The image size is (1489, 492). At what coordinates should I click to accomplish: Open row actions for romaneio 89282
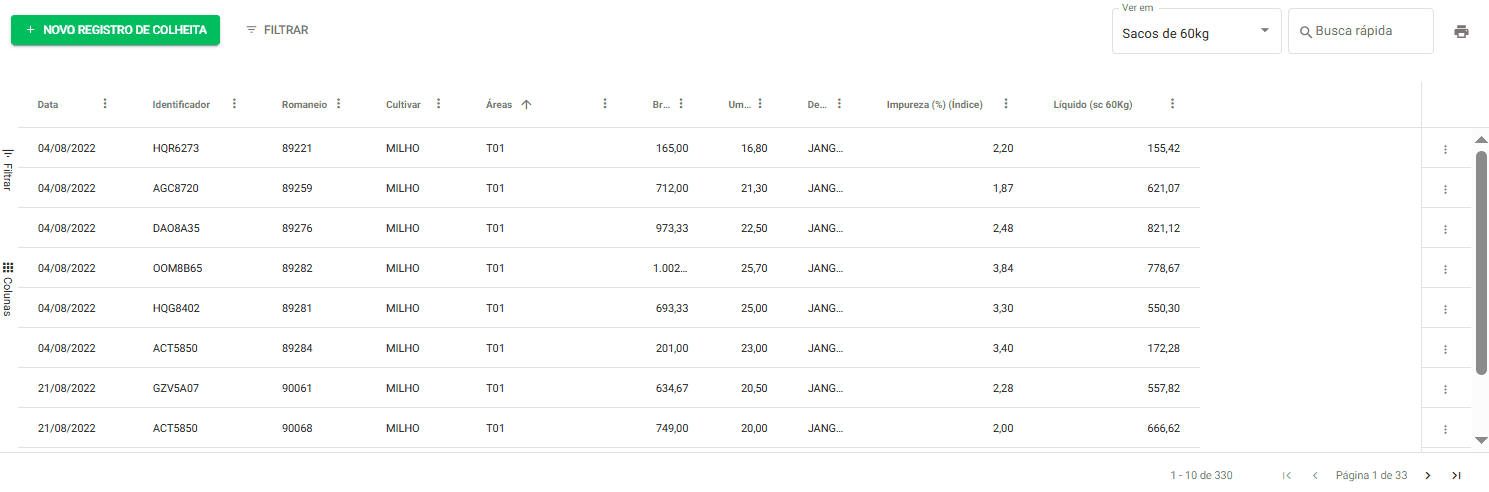click(1445, 269)
